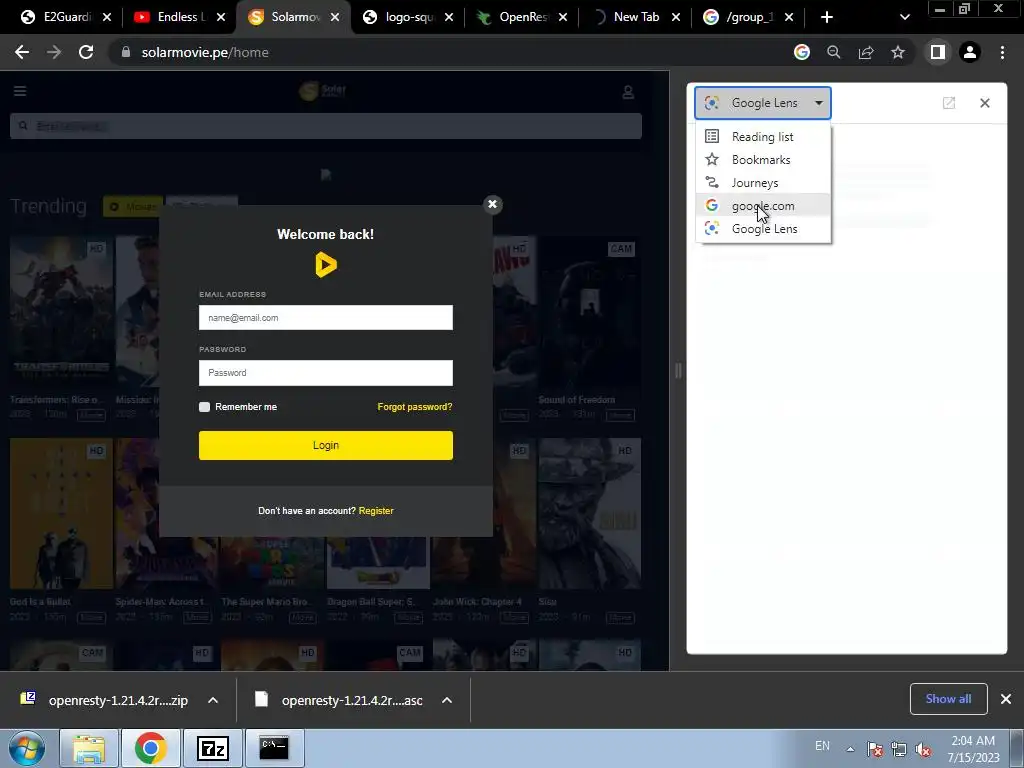Select Reading list from the dropdown
The width and height of the screenshot is (1024, 768).
click(763, 136)
